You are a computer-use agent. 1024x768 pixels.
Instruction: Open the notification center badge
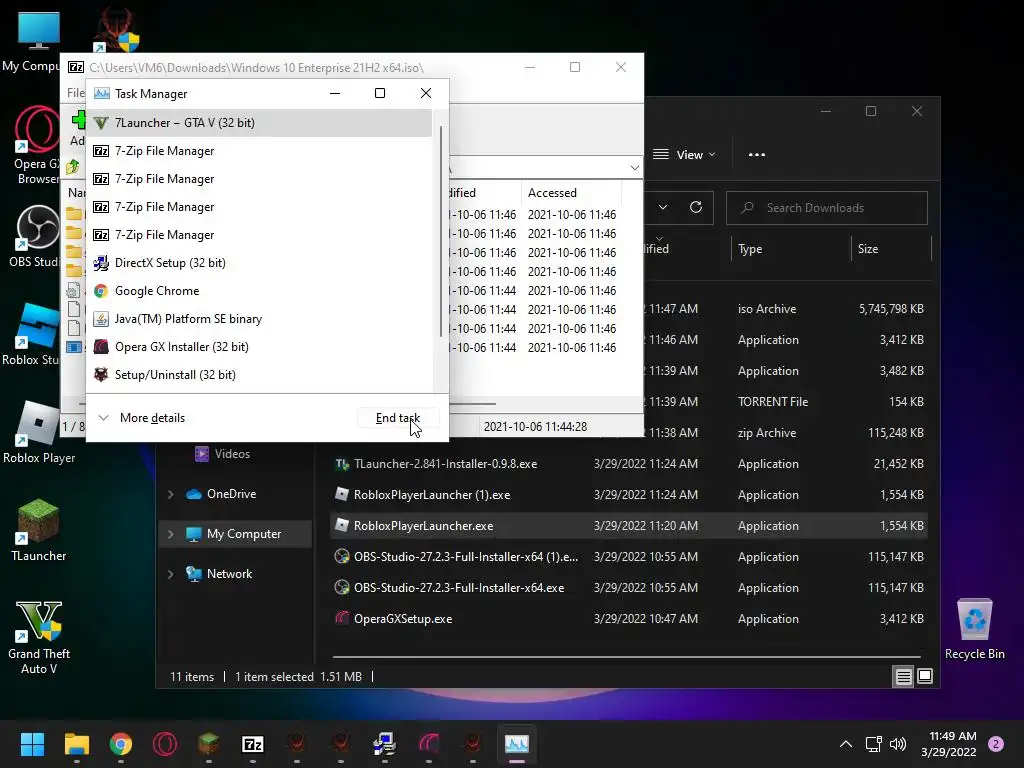click(x=996, y=744)
